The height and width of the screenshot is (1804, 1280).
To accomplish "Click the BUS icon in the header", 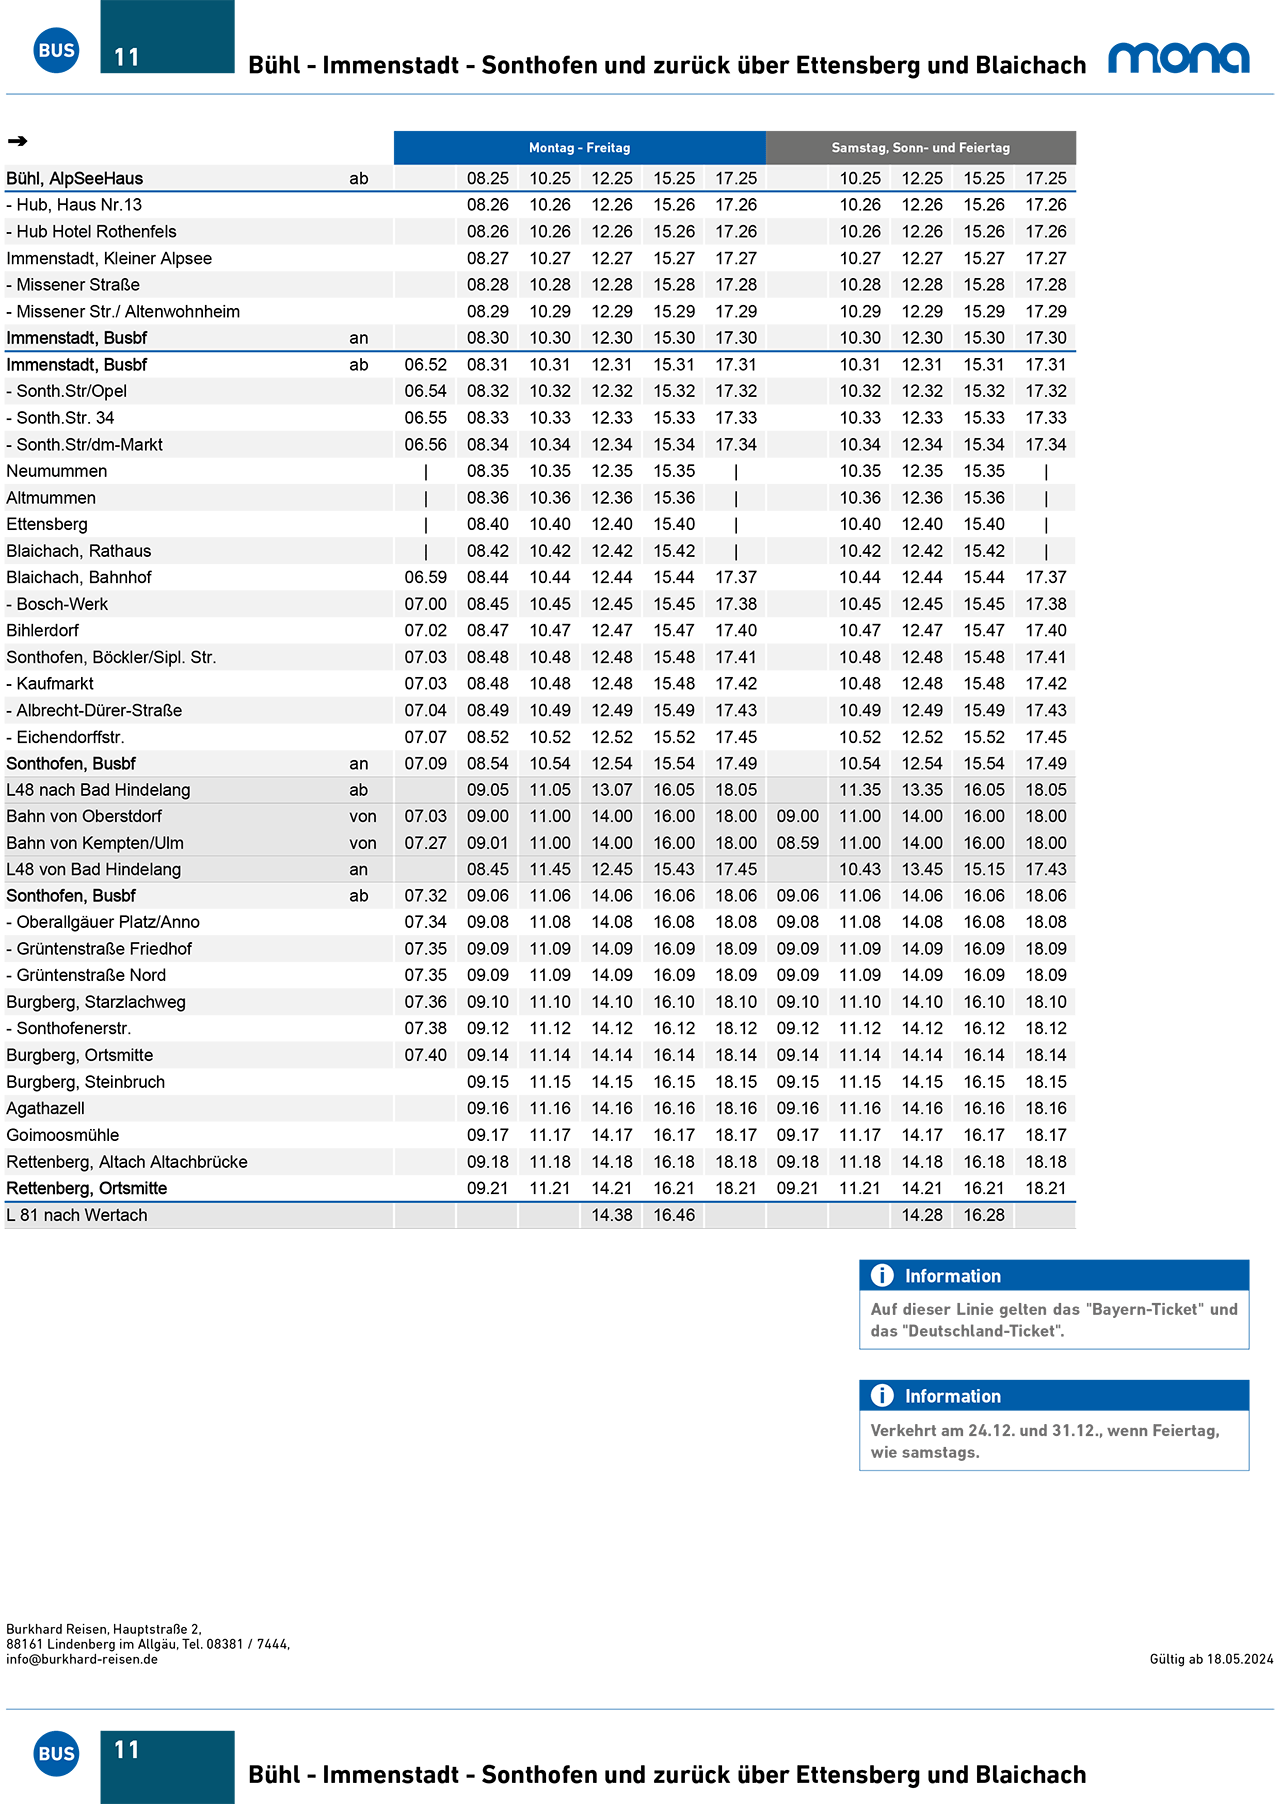I will (56, 50).
